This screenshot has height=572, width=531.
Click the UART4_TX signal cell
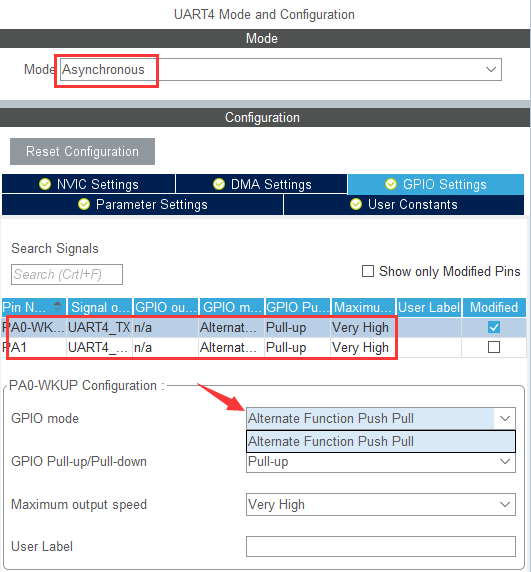click(99, 328)
